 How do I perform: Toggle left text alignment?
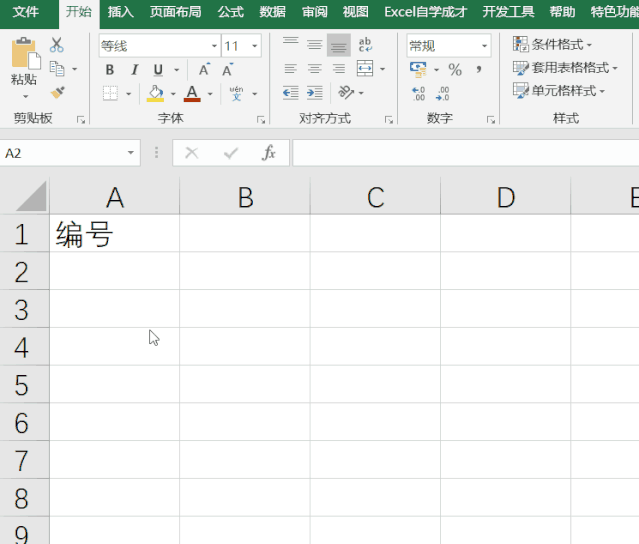pos(291,68)
